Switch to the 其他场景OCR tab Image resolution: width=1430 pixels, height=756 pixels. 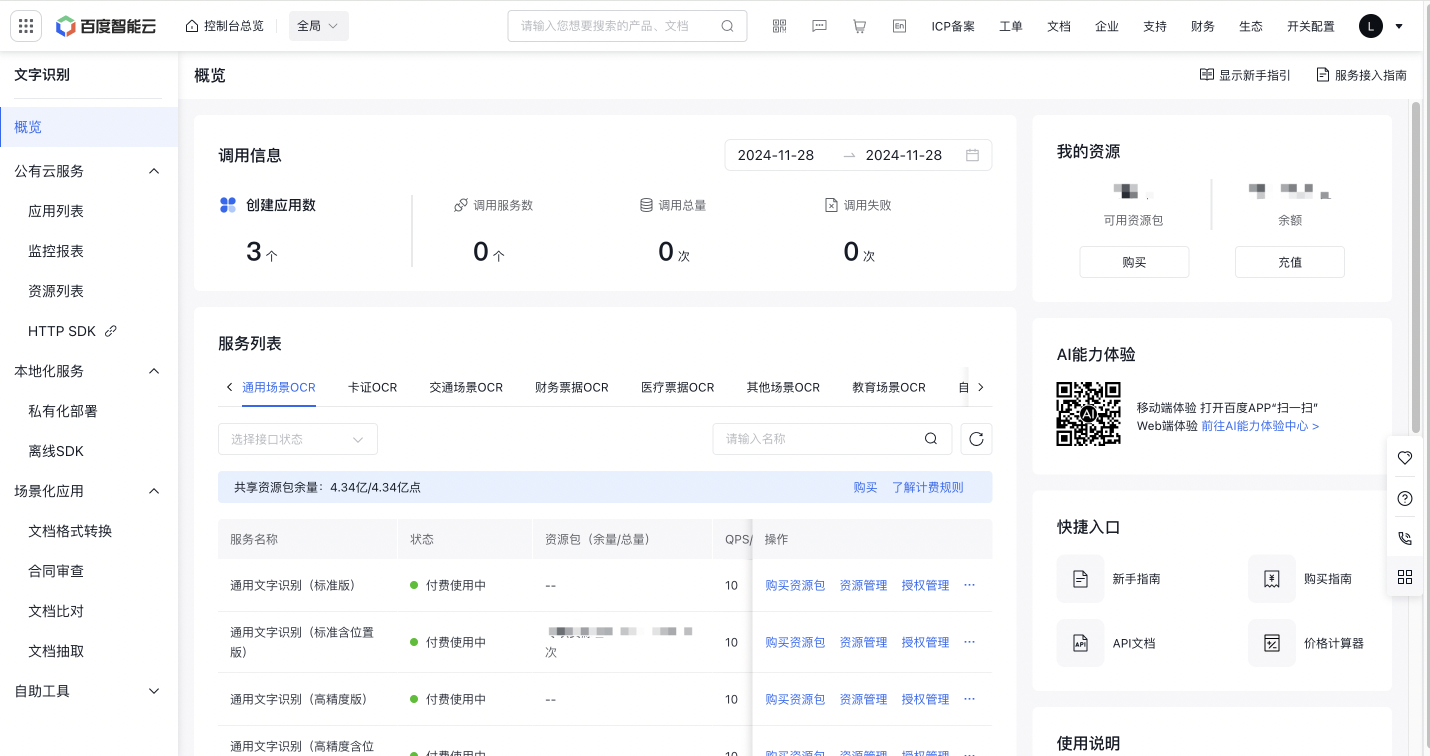[x=783, y=387]
